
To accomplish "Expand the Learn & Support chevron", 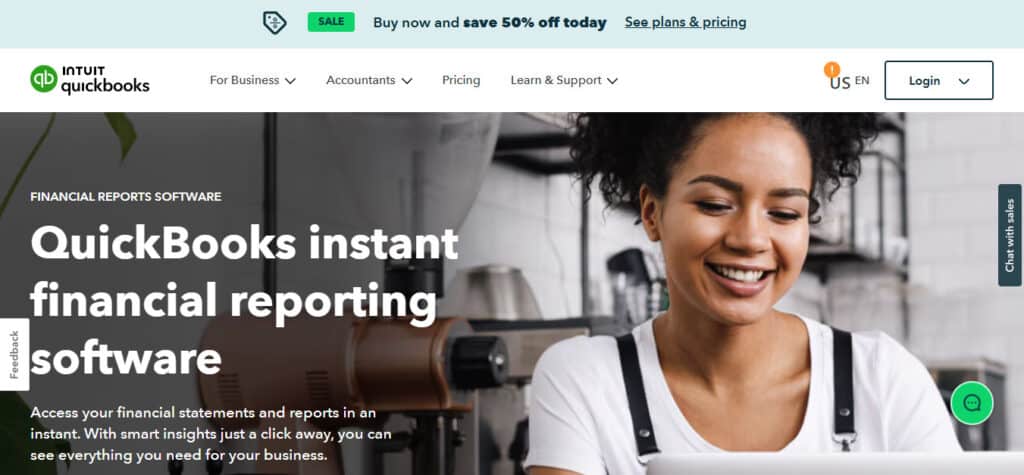I will click(x=612, y=81).
